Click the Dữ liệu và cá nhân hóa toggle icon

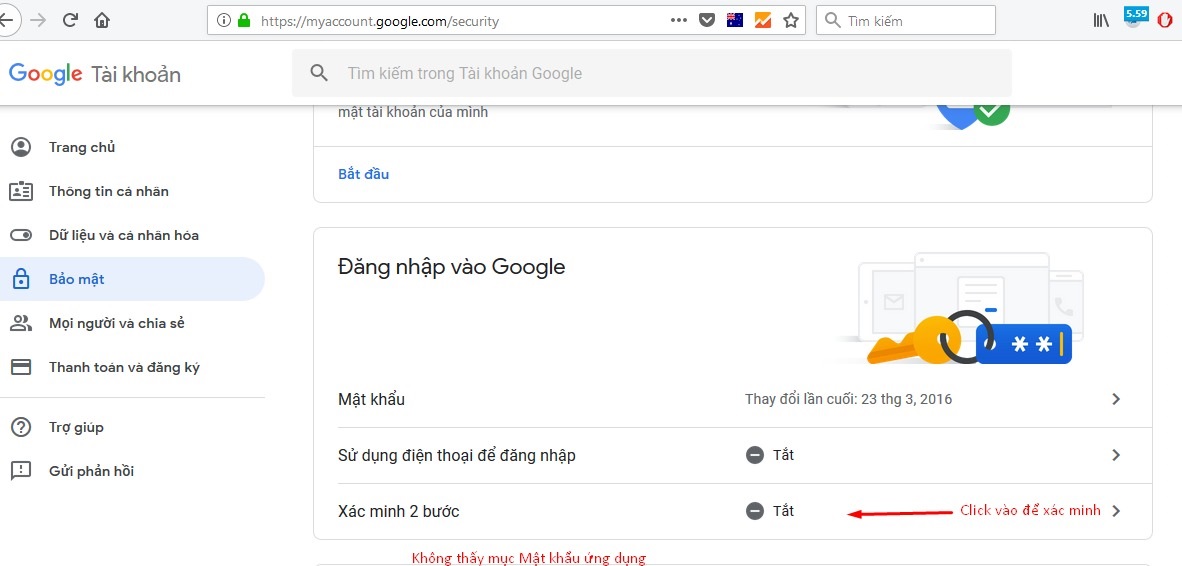(20, 235)
